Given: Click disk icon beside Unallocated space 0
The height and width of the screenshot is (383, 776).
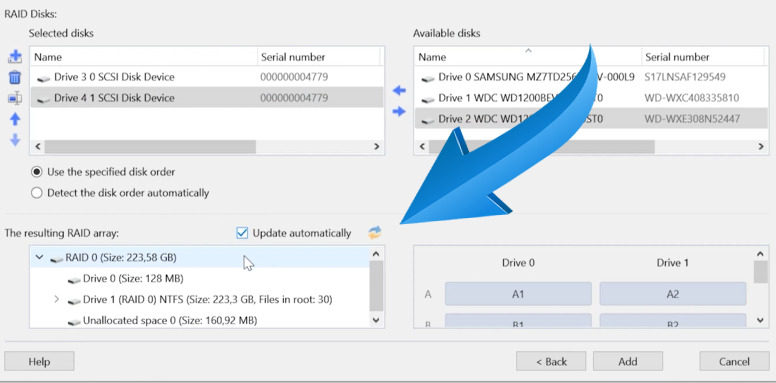Looking at the screenshot, I should (74, 322).
